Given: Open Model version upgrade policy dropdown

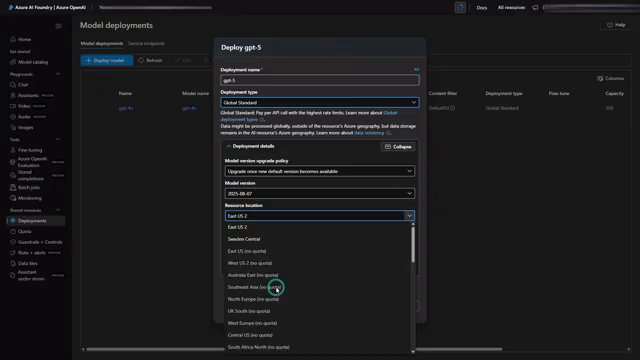Looking at the screenshot, I should tap(320, 171).
